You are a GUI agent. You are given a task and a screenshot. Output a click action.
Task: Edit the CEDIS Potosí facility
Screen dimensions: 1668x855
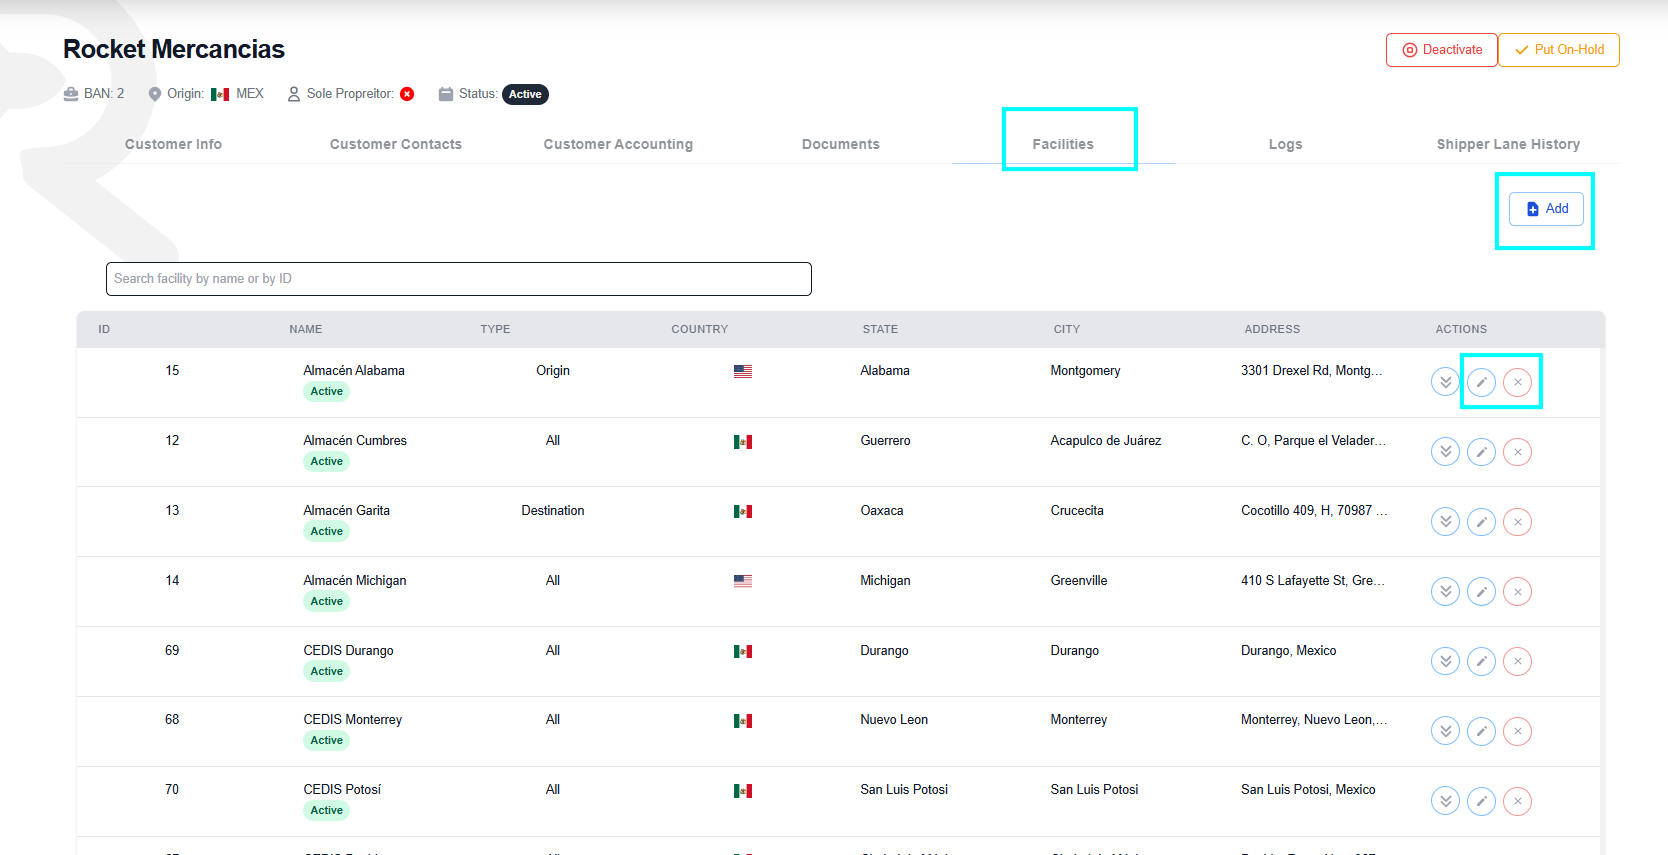[x=1481, y=801]
